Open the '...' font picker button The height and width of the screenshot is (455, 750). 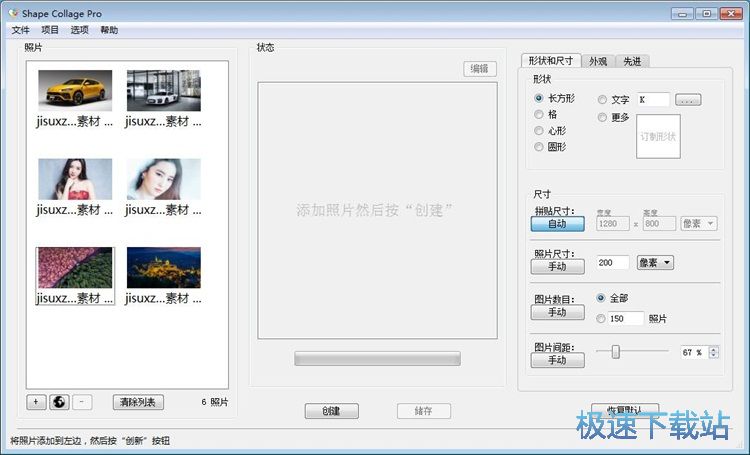[688, 100]
